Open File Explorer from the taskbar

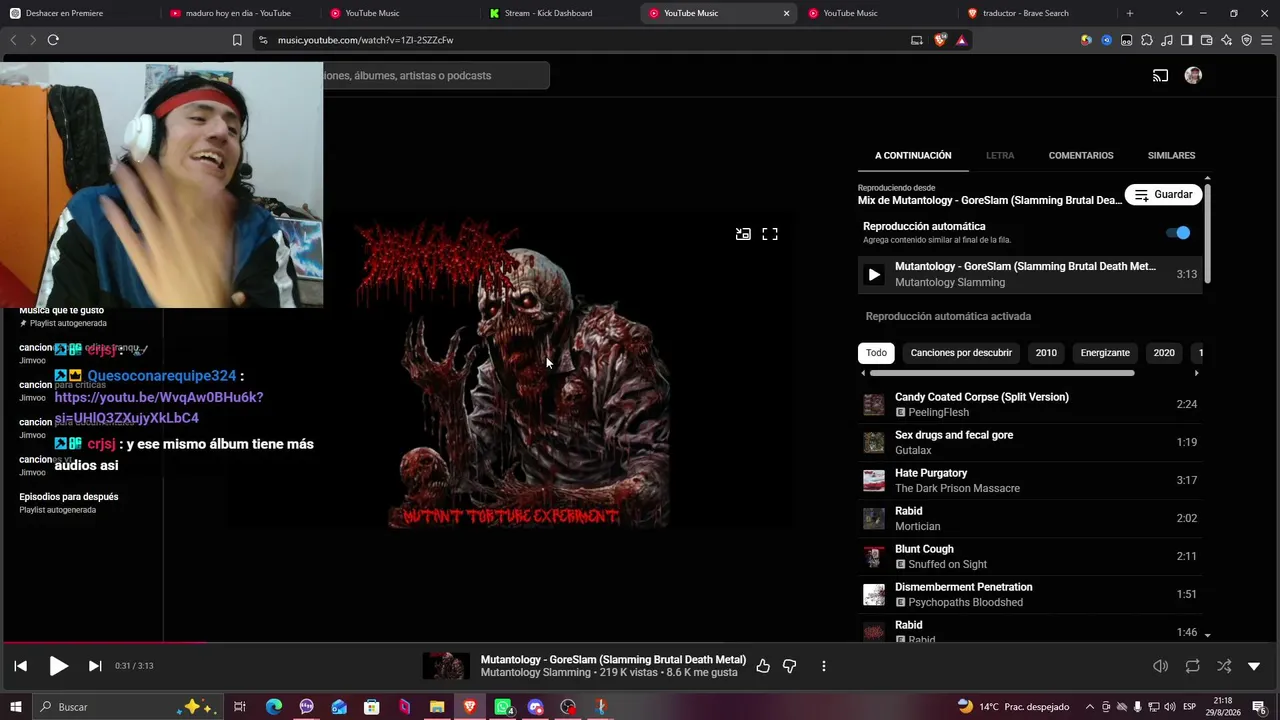pyautogui.click(x=437, y=707)
